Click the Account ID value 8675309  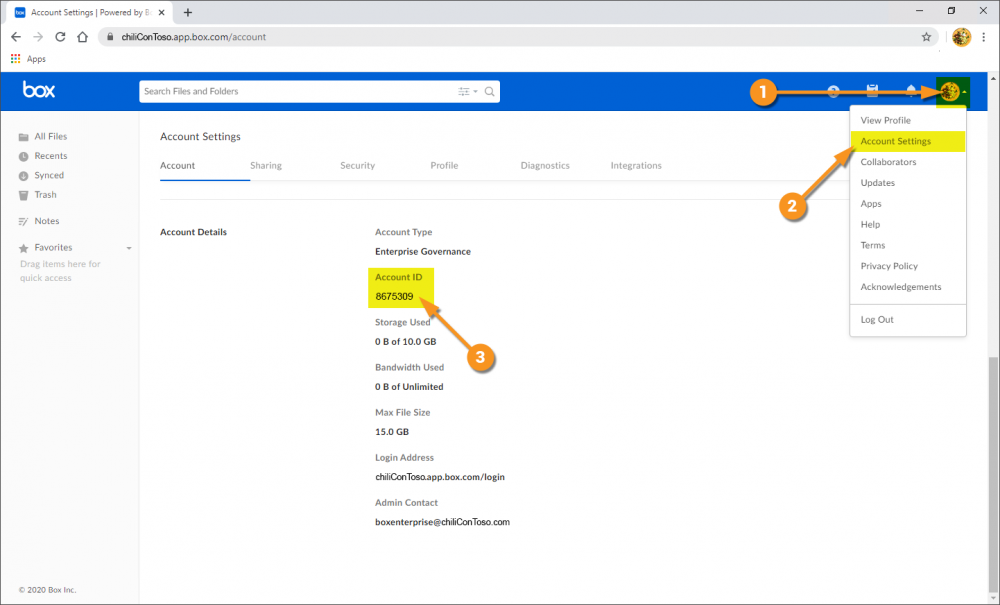394,296
